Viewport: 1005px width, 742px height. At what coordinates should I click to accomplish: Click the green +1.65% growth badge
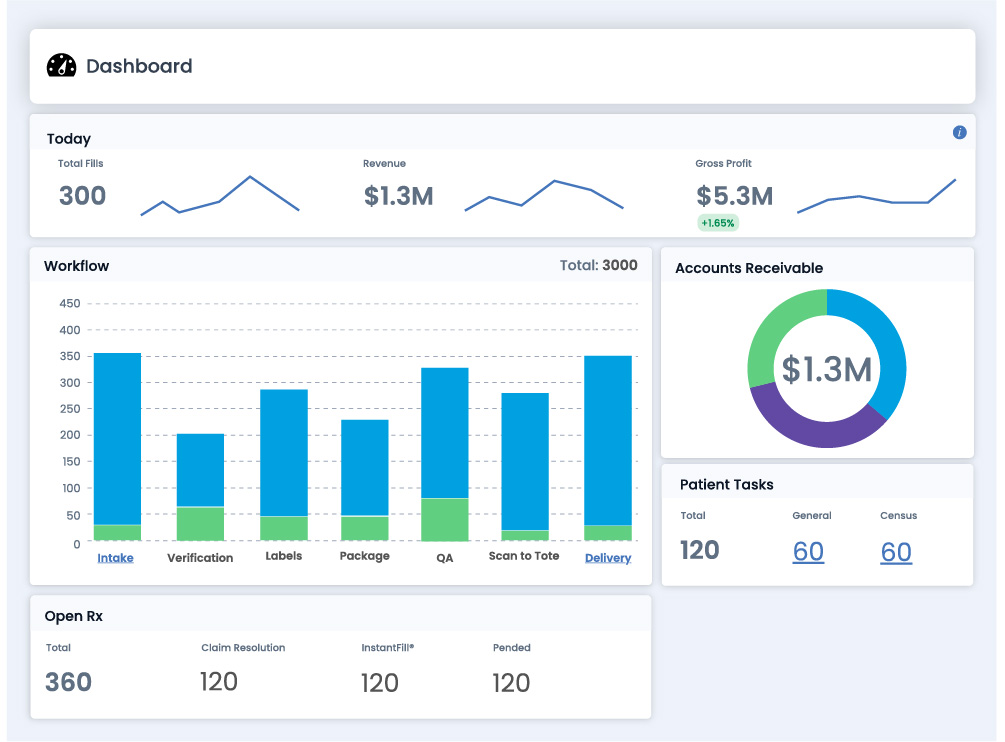tap(718, 222)
